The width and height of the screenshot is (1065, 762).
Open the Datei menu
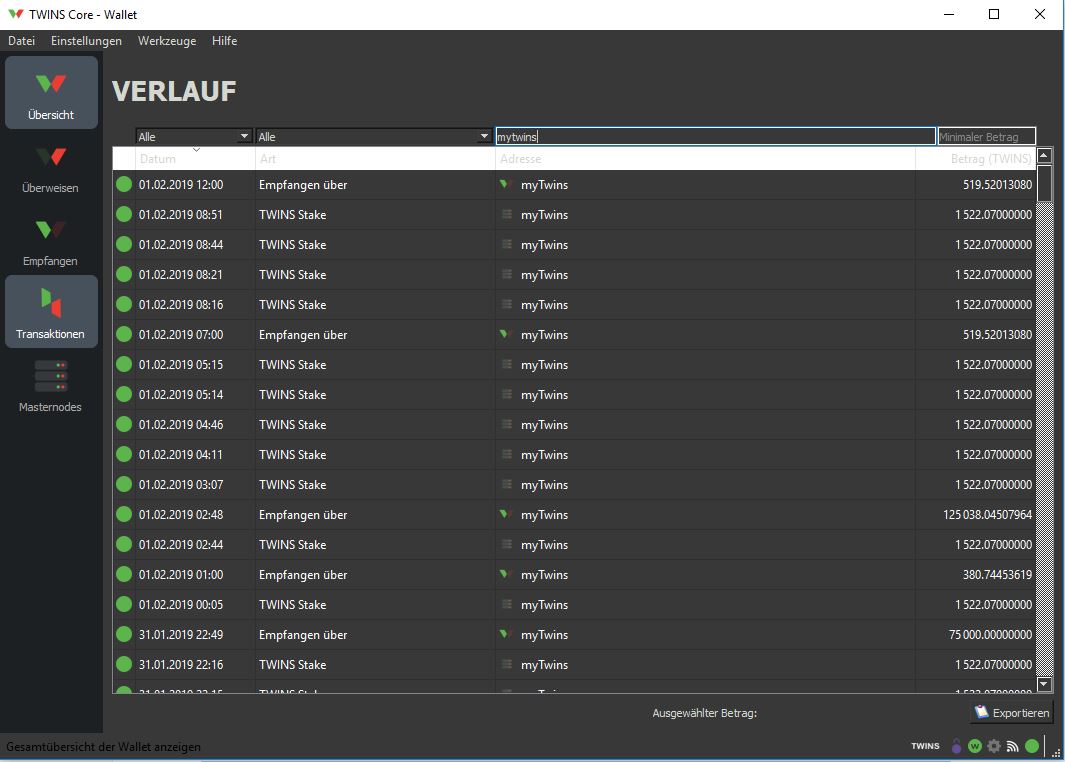pyautogui.click(x=22, y=41)
